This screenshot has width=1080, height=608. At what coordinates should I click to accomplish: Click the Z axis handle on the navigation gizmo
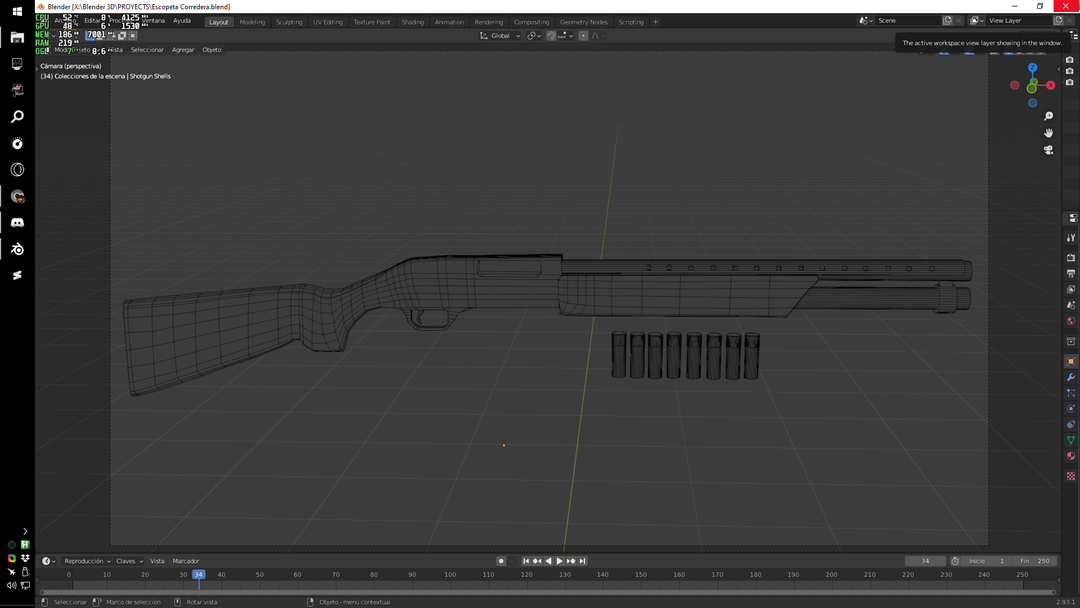tap(1032, 67)
